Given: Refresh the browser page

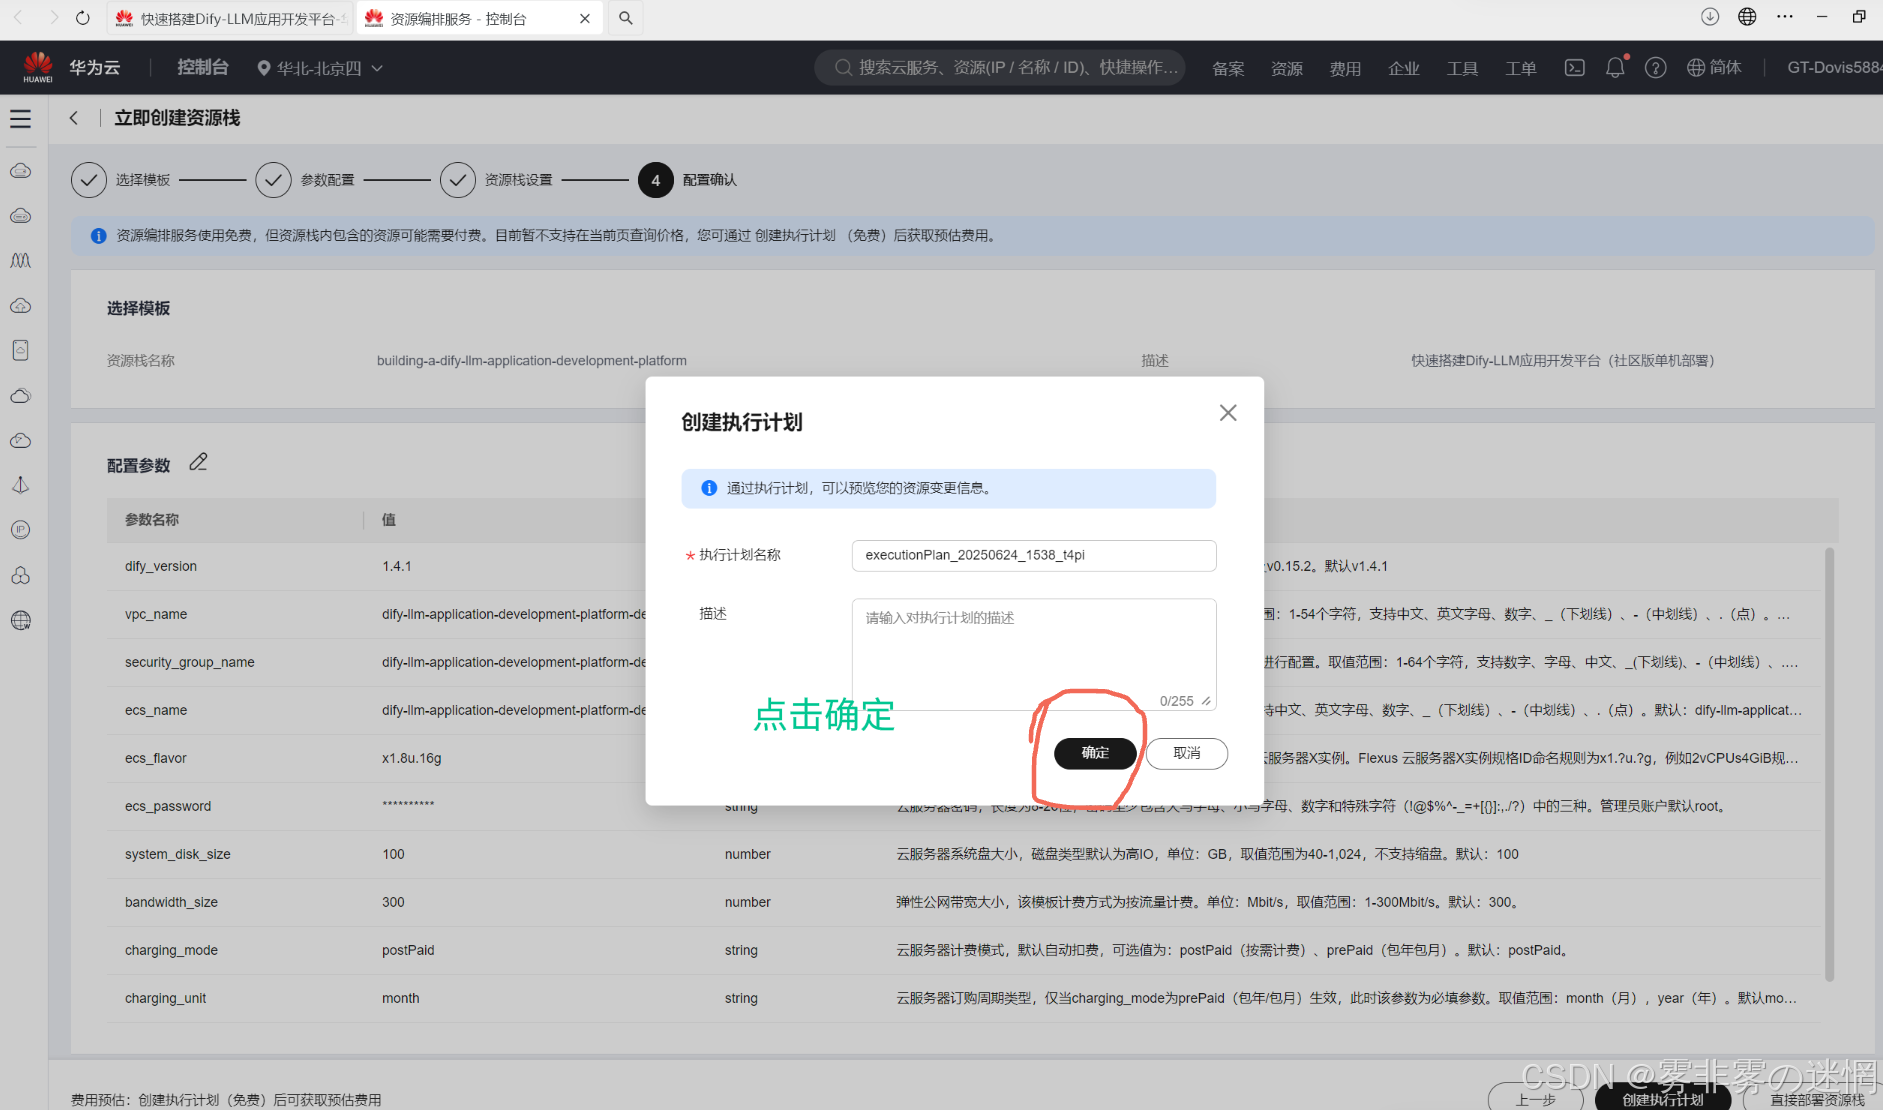Looking at the screenshot, I should coord(83,18).
